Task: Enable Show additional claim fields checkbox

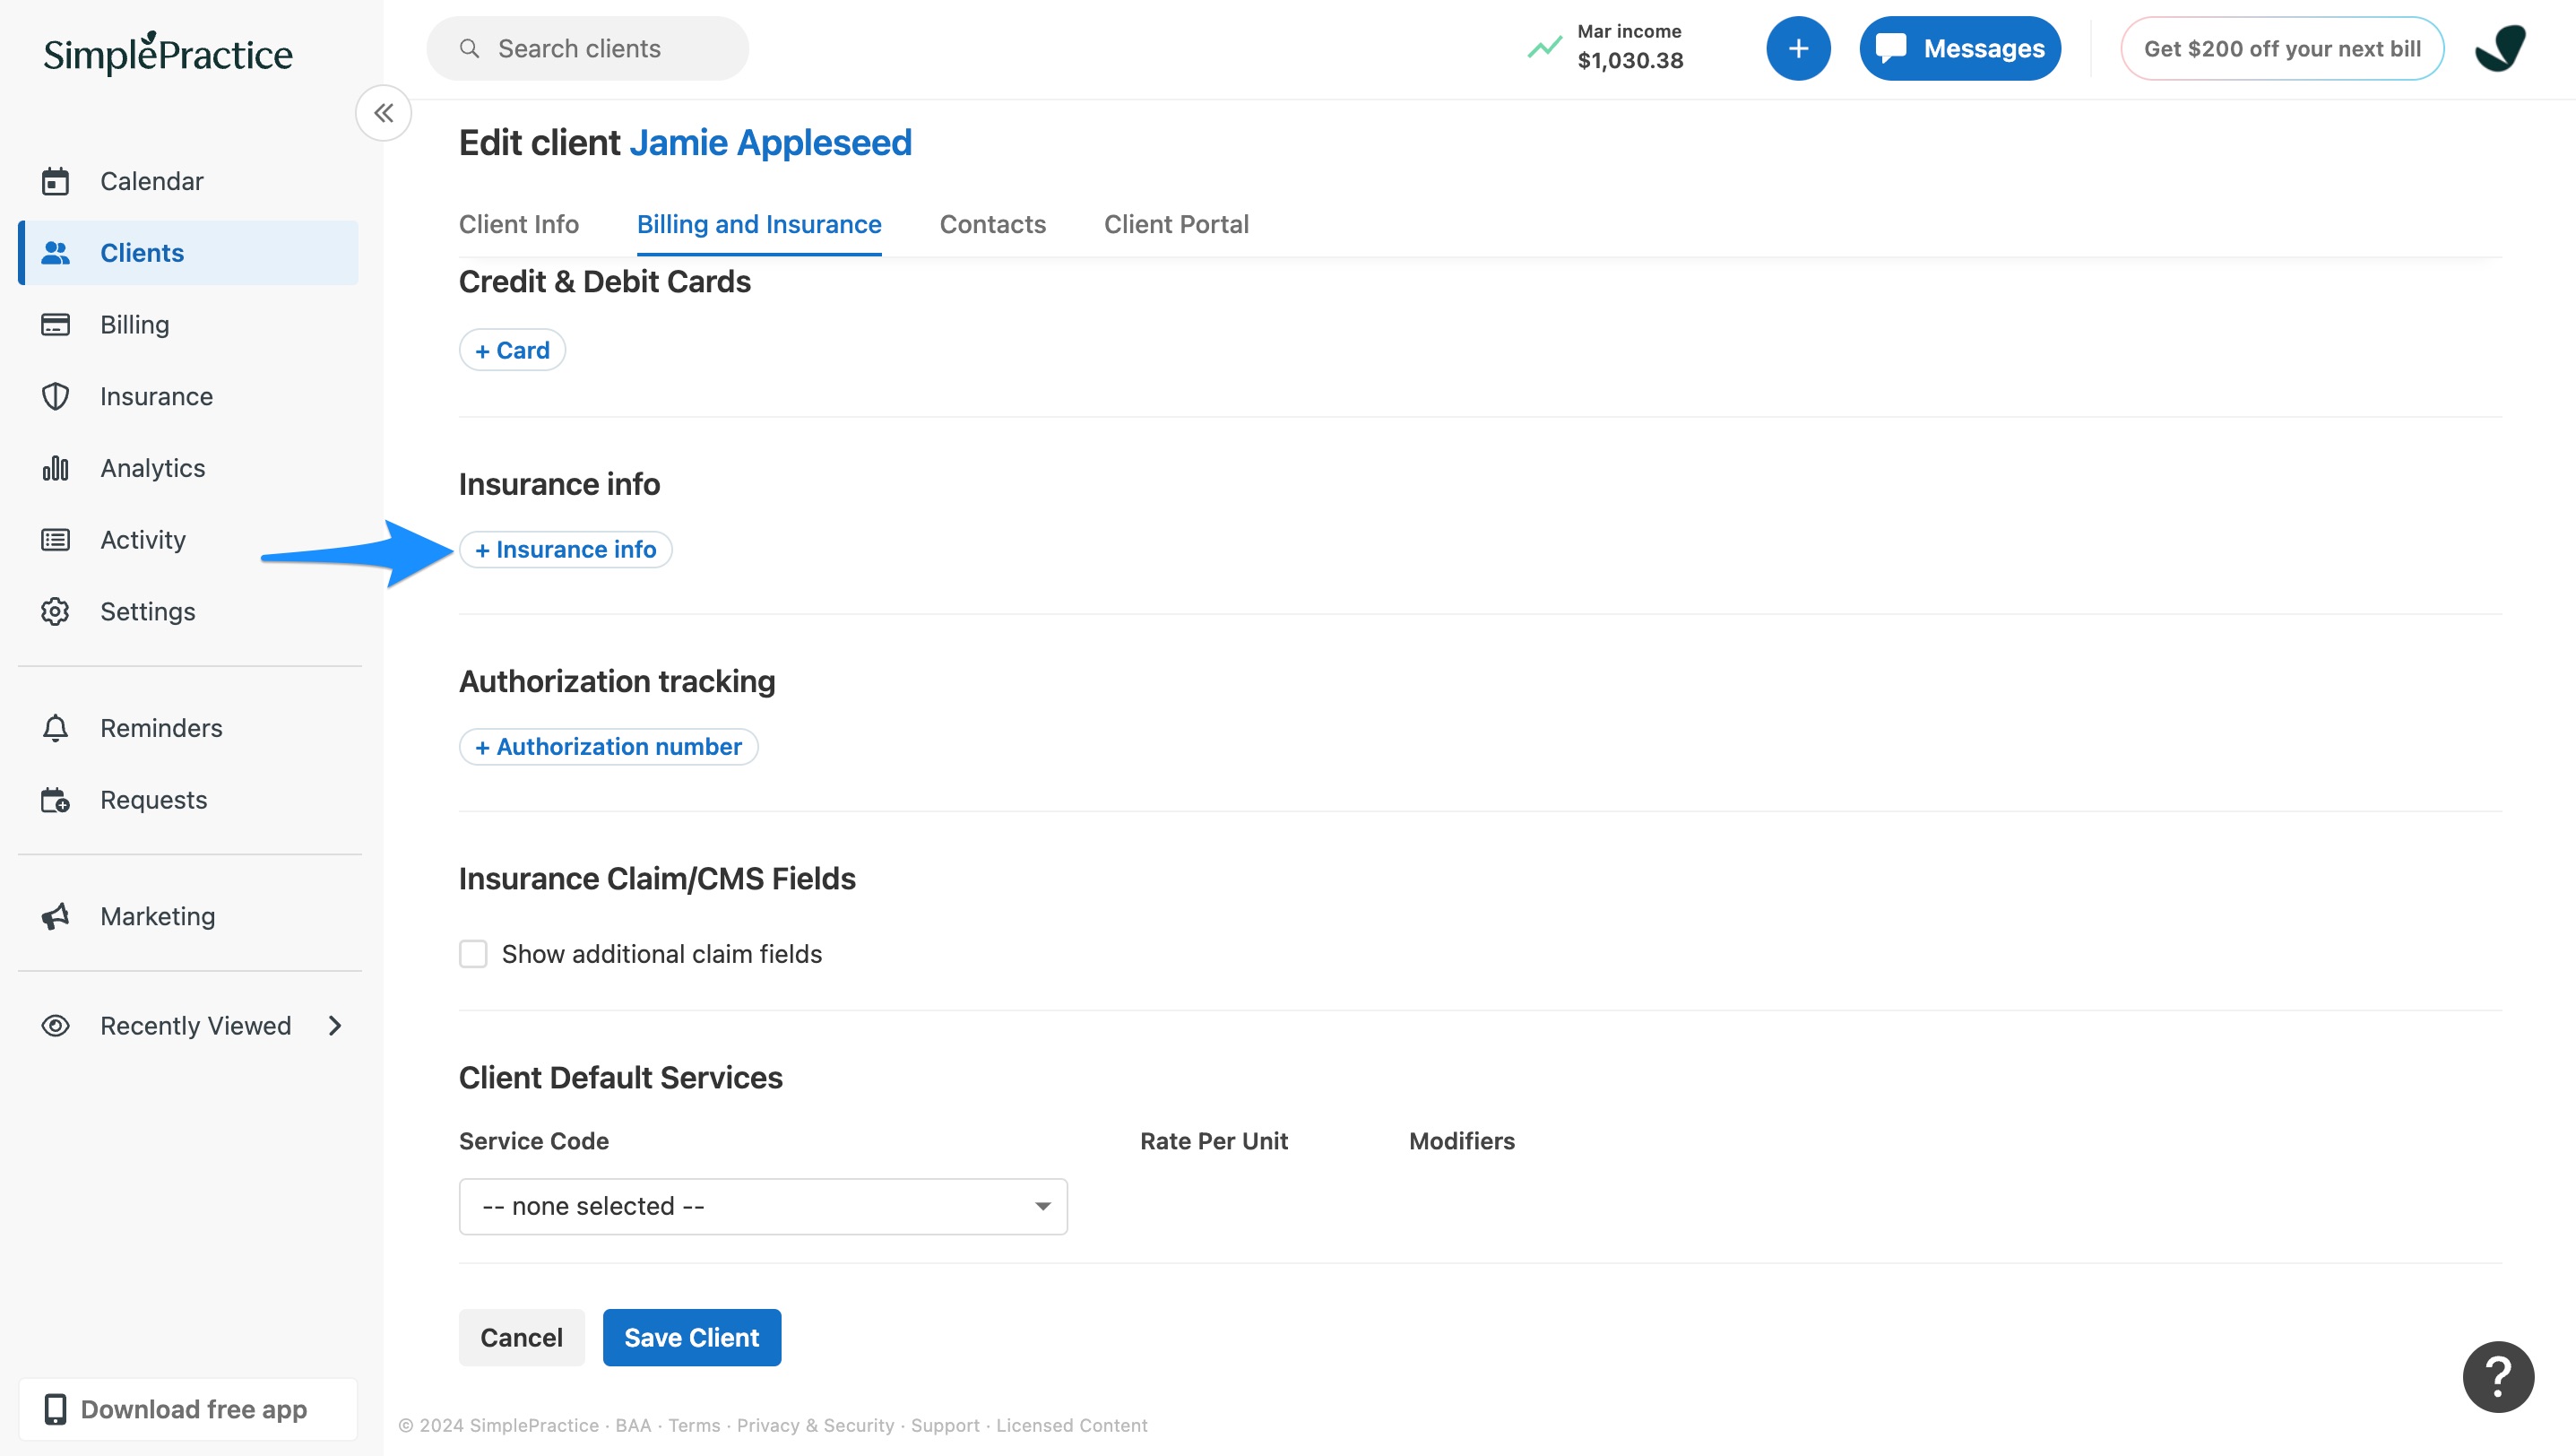Action: coord(473,954)
